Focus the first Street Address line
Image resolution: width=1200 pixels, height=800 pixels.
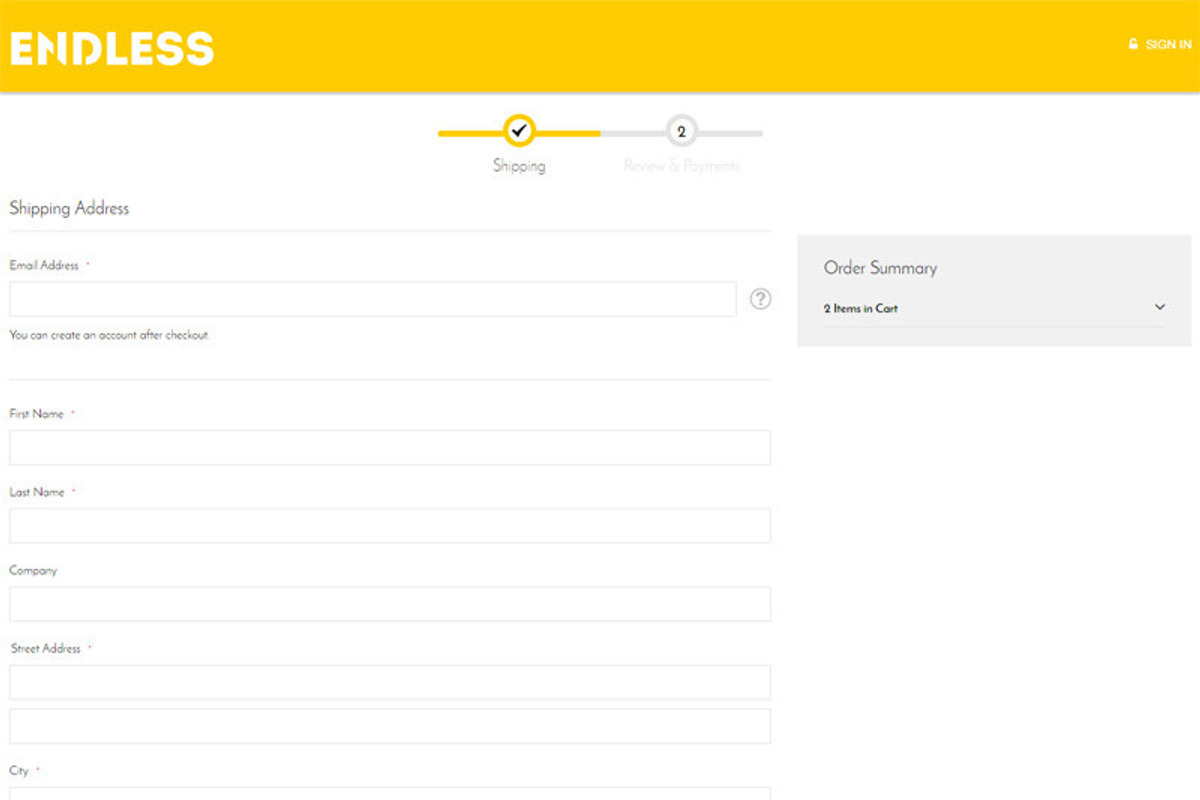click(390, 682)
